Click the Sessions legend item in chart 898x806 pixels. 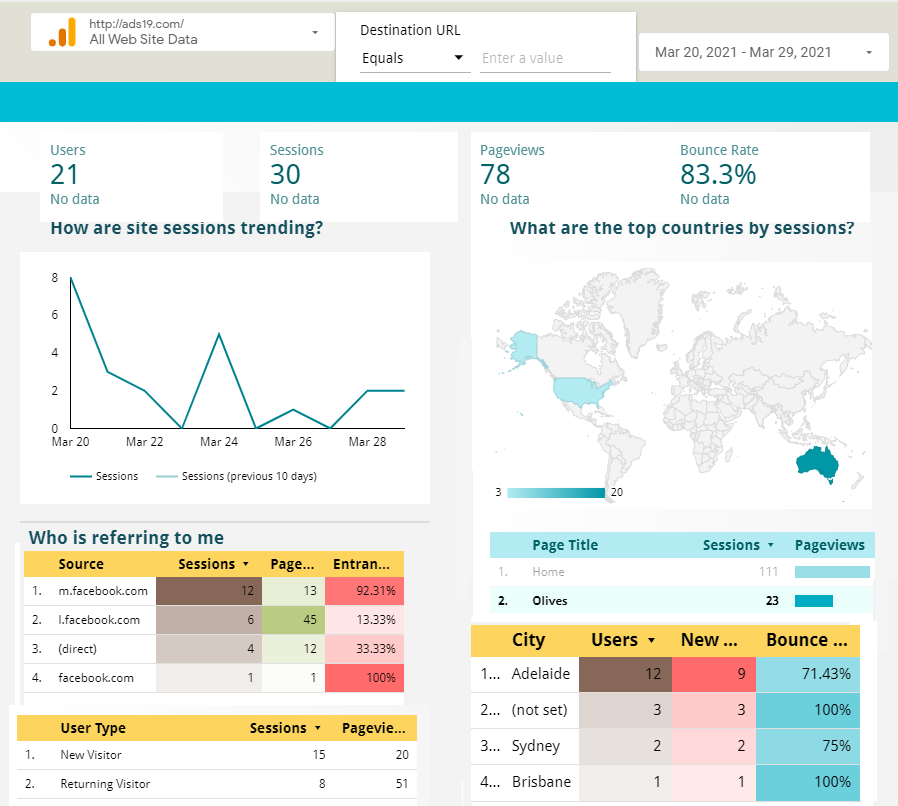coord(105,476)
